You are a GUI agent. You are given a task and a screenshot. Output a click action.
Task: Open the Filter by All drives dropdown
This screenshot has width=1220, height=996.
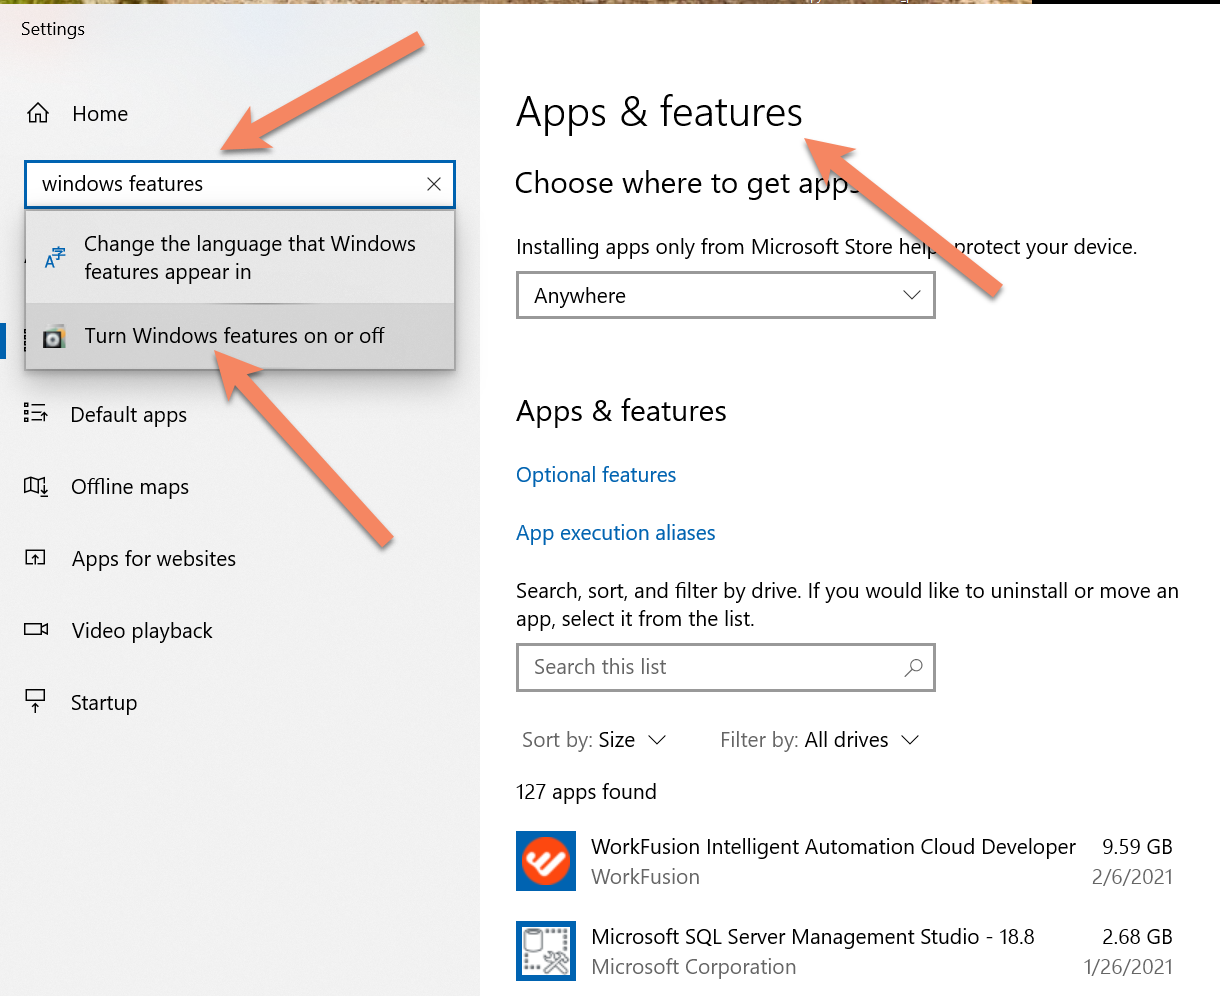(820, 740)
